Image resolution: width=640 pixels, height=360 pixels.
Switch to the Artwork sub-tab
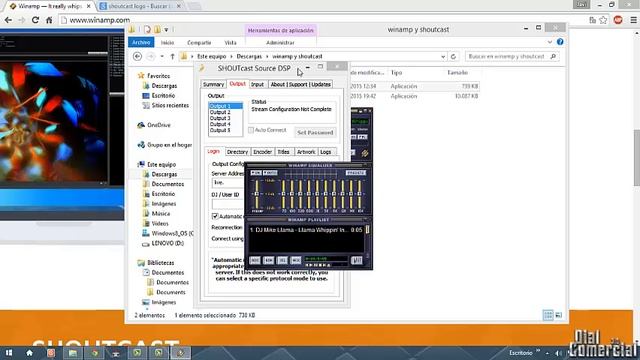(306, 152)
